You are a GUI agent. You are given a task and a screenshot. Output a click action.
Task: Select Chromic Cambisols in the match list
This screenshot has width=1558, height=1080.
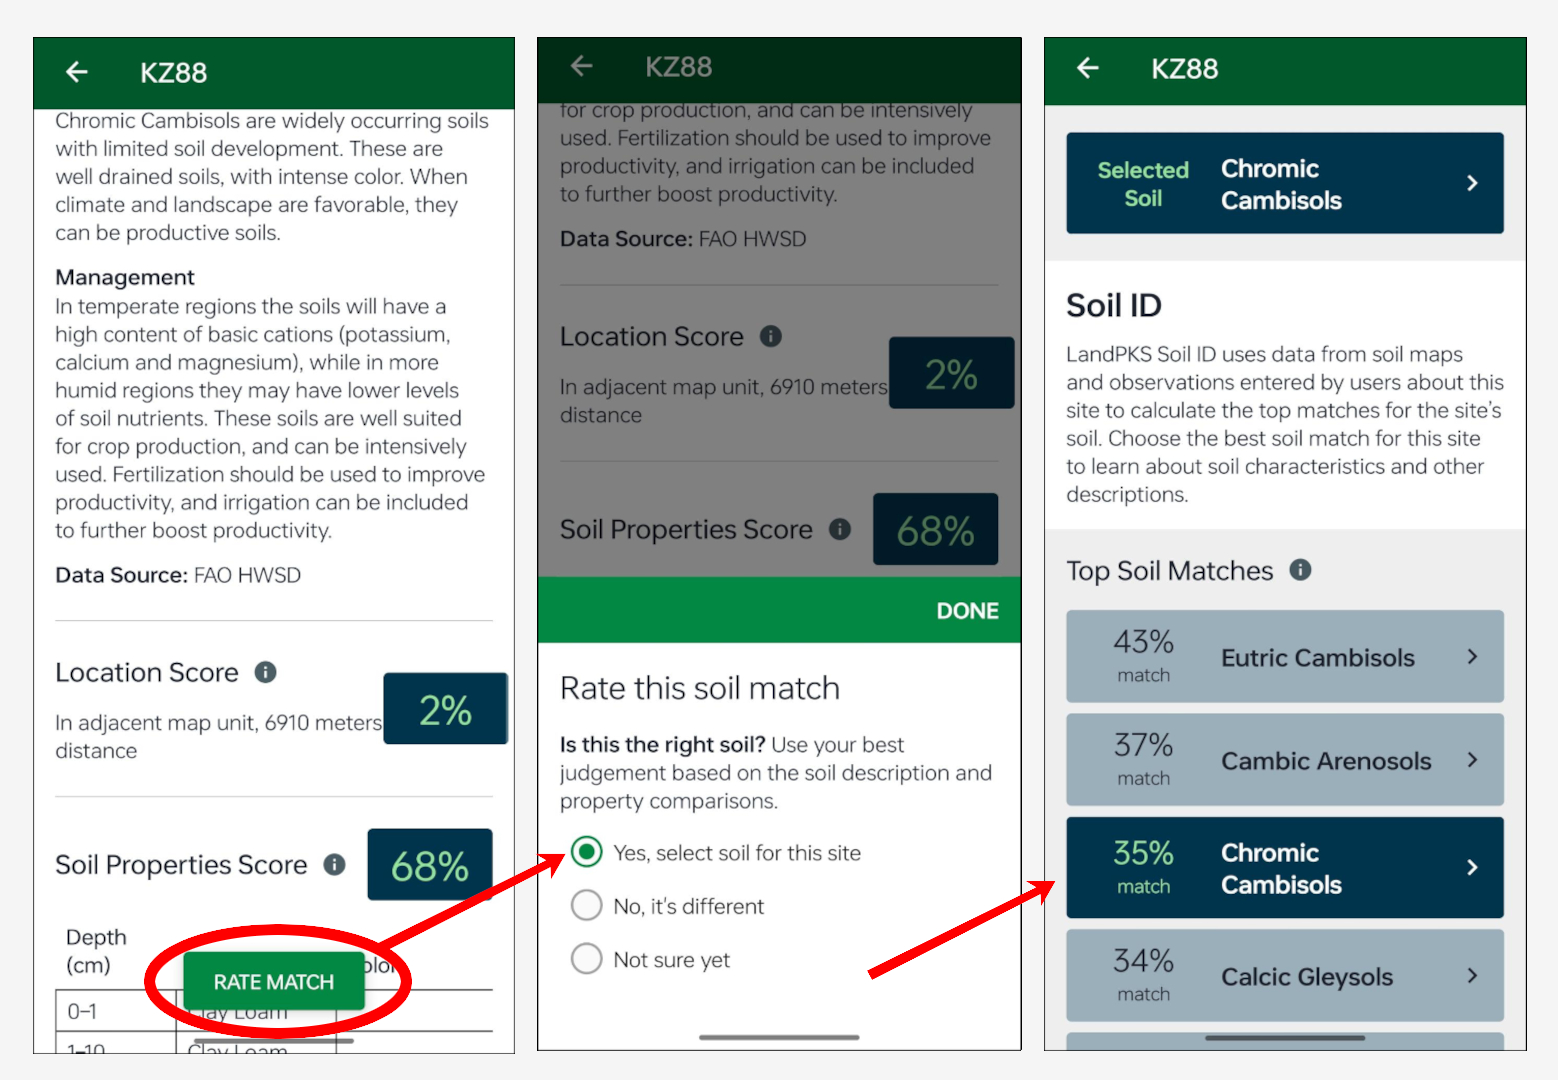click(1285, 867)
